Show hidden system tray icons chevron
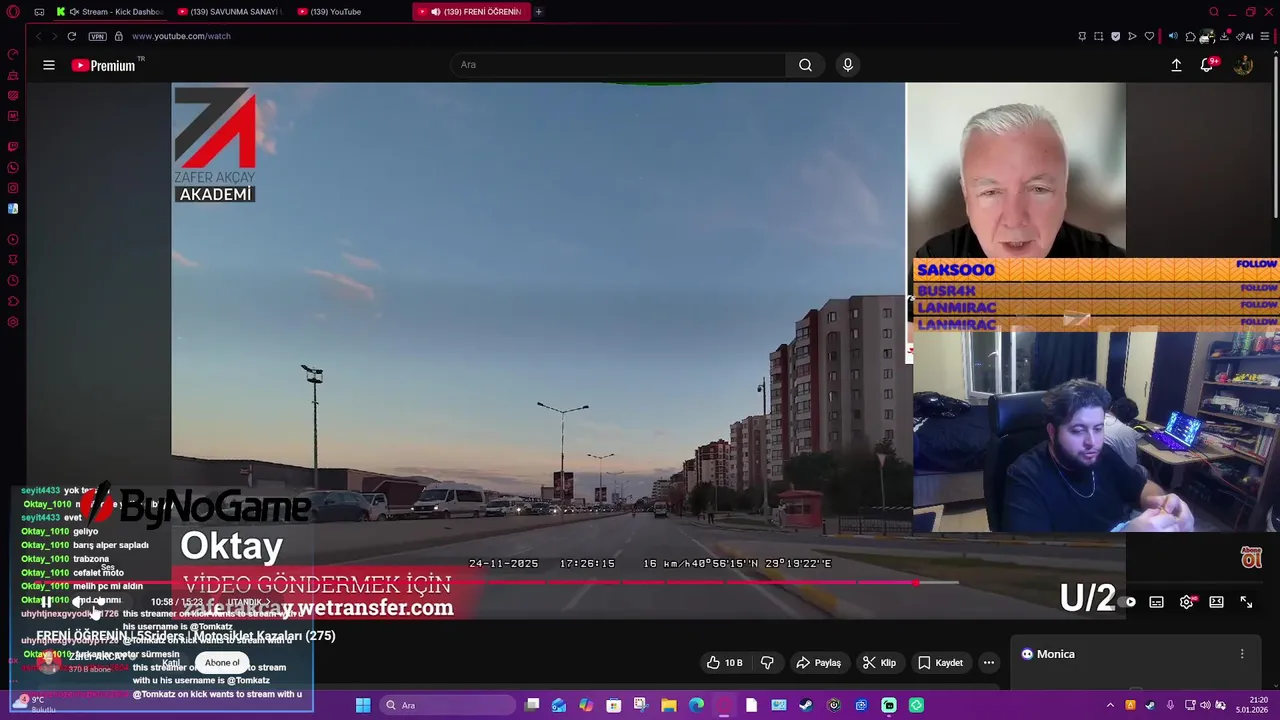Image resolution: width=1280 pixels, height=720 pixels. [1110, 705]
